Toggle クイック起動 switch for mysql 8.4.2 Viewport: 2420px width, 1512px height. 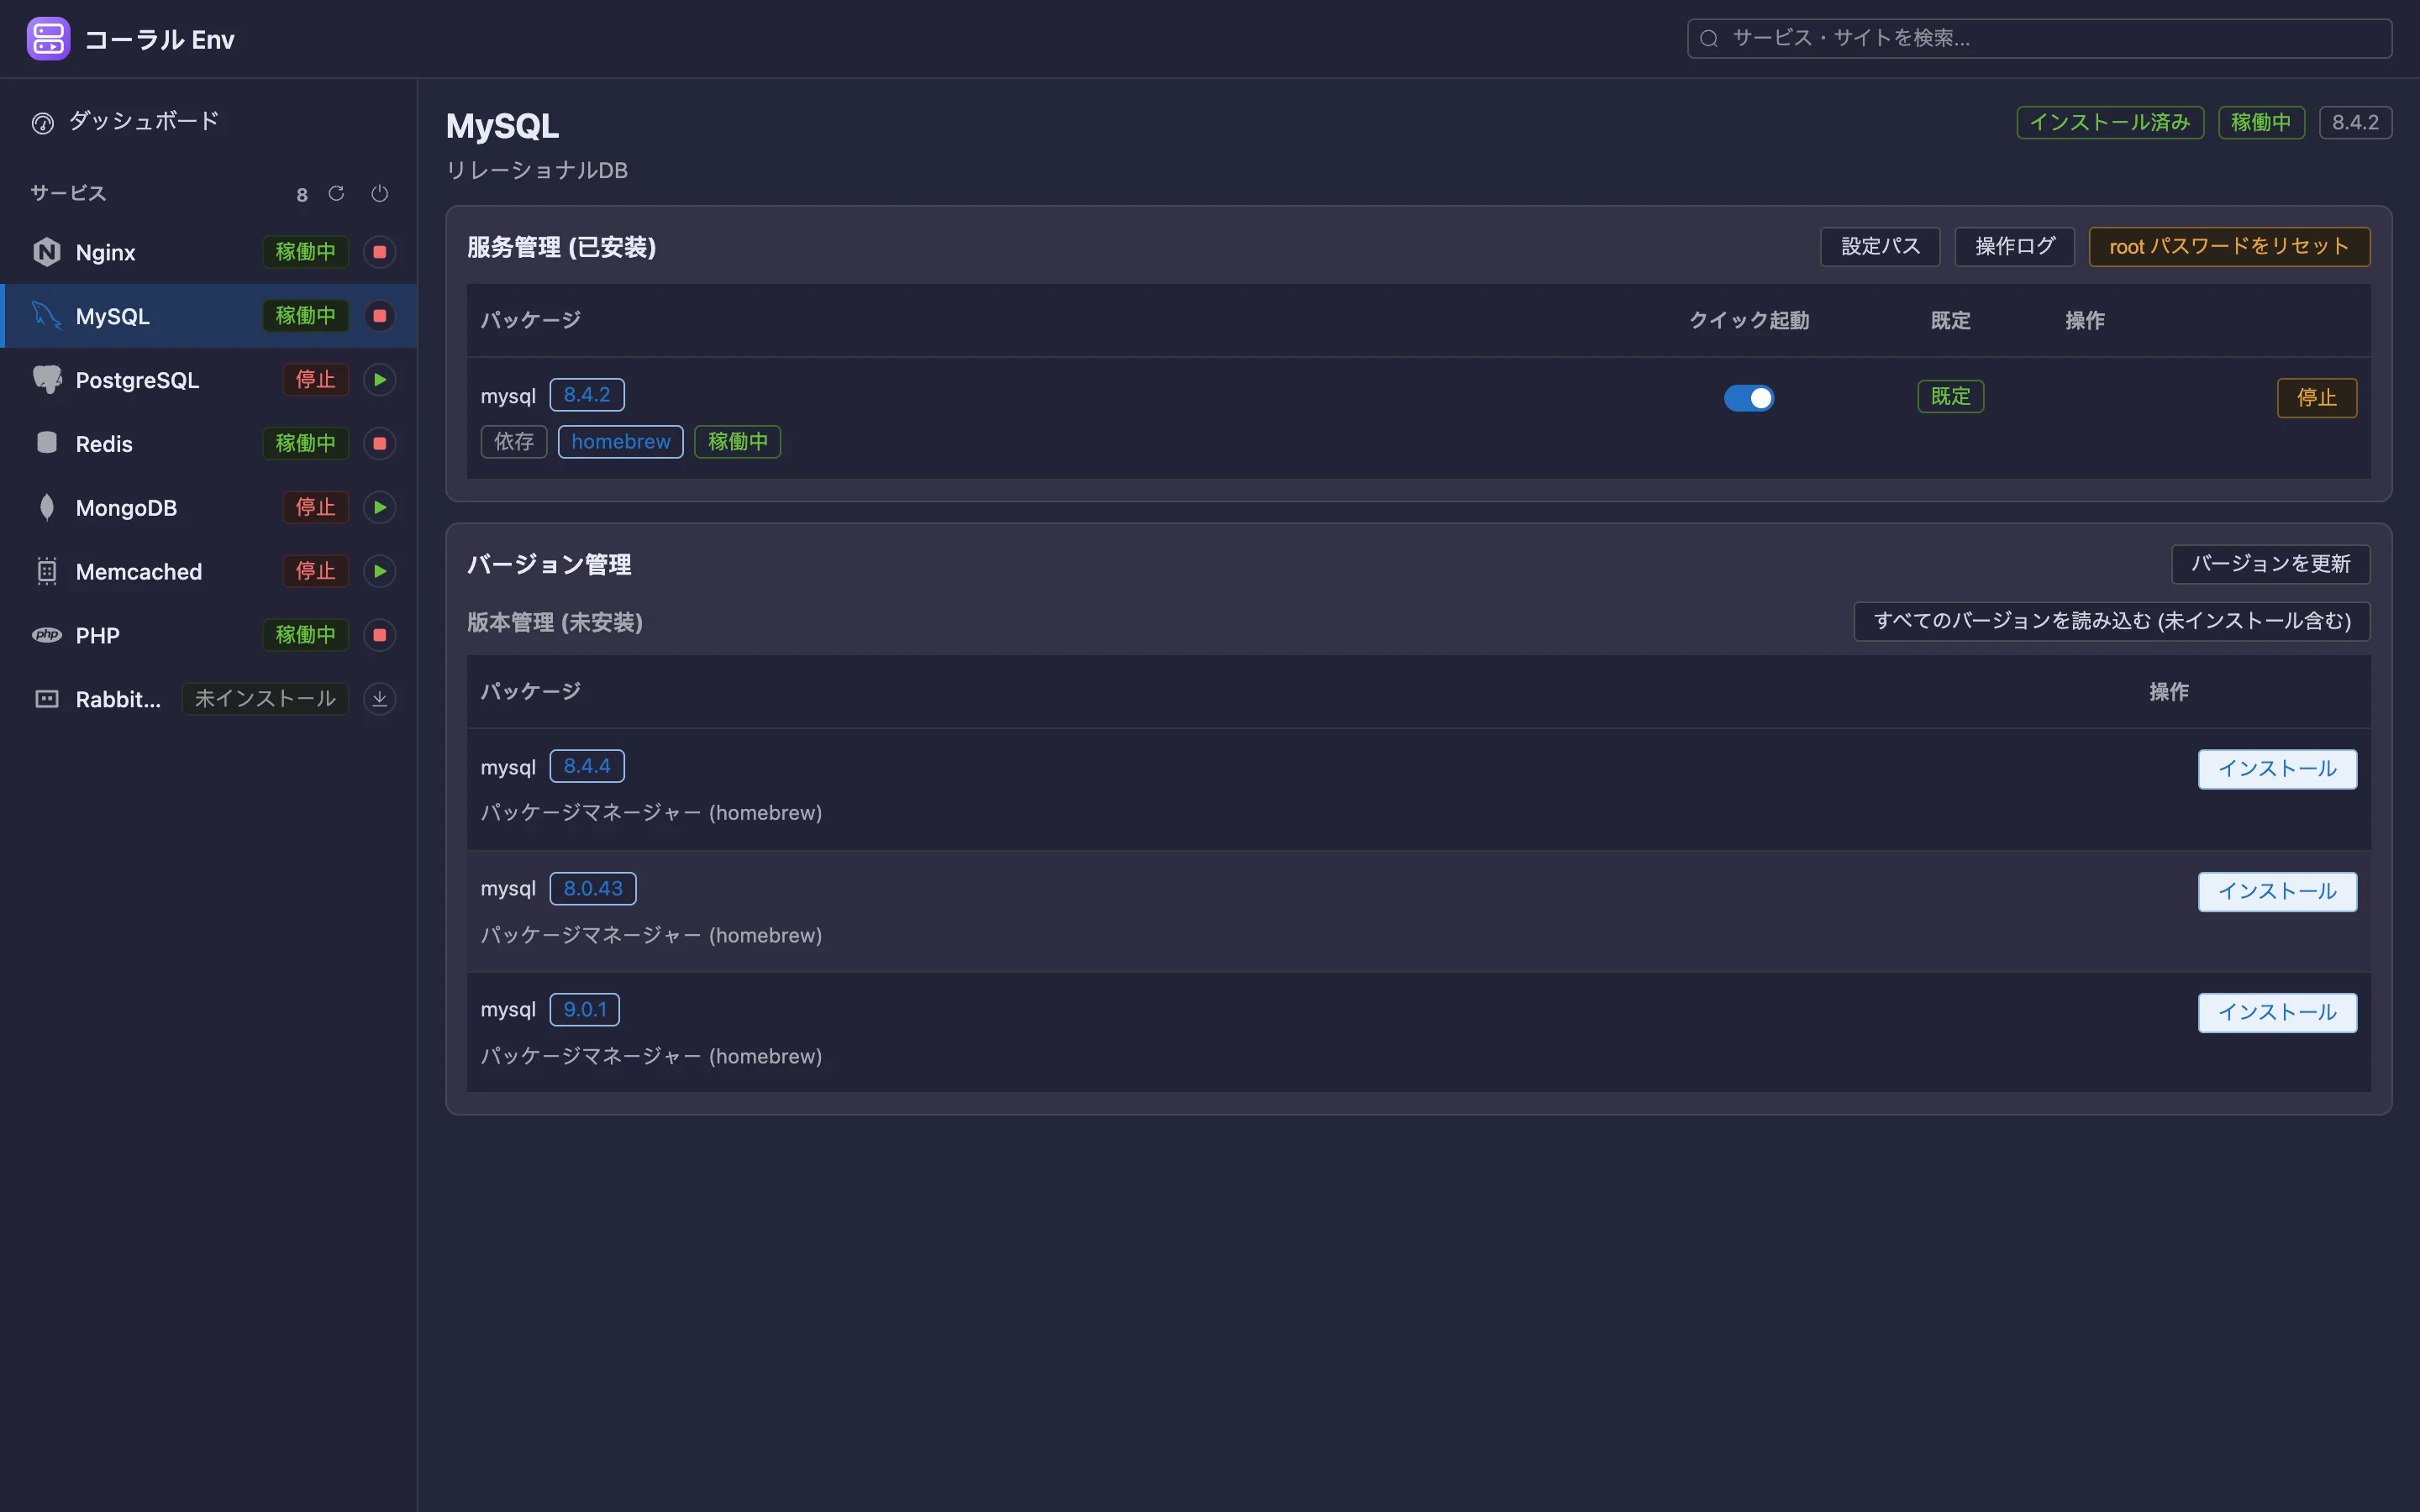(x=1749, y=398)
